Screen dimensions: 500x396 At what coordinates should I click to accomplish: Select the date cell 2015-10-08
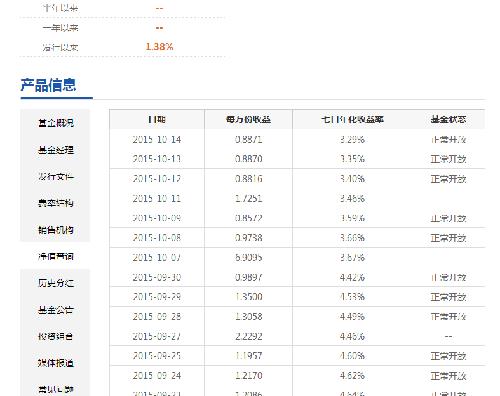tap(157, 238)
